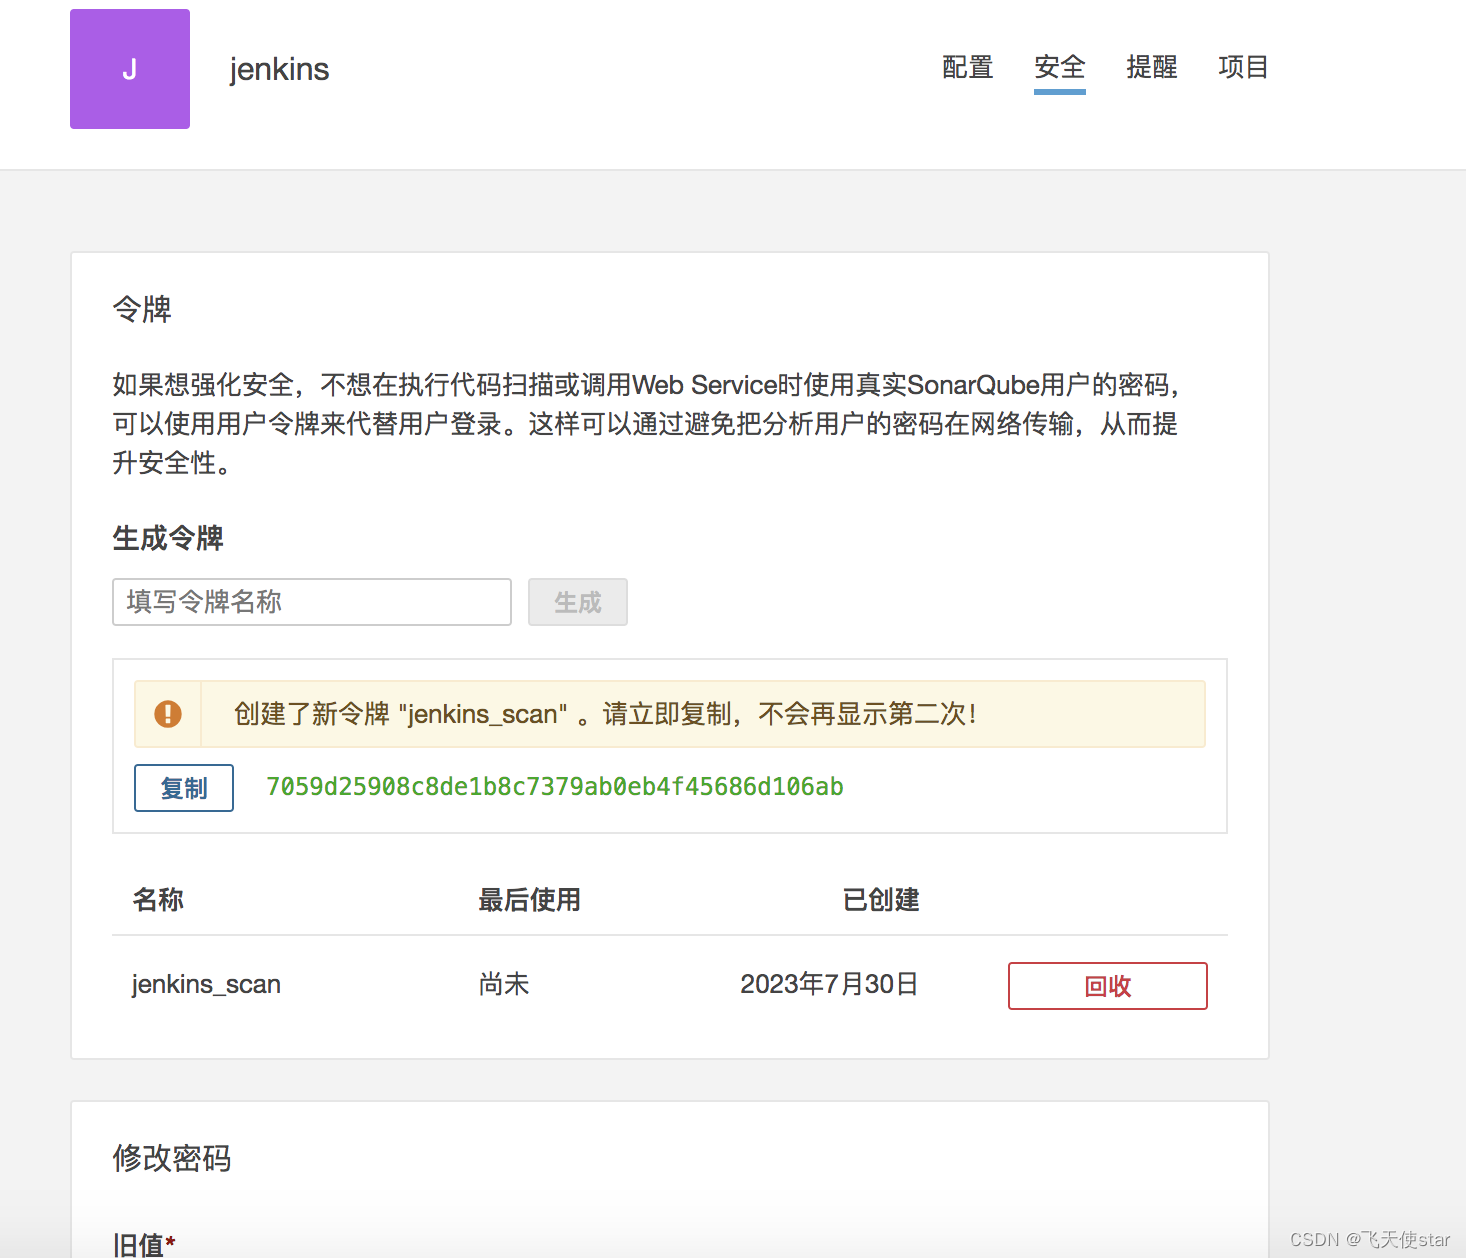Click the orange warning alert icon

point(168,713)
